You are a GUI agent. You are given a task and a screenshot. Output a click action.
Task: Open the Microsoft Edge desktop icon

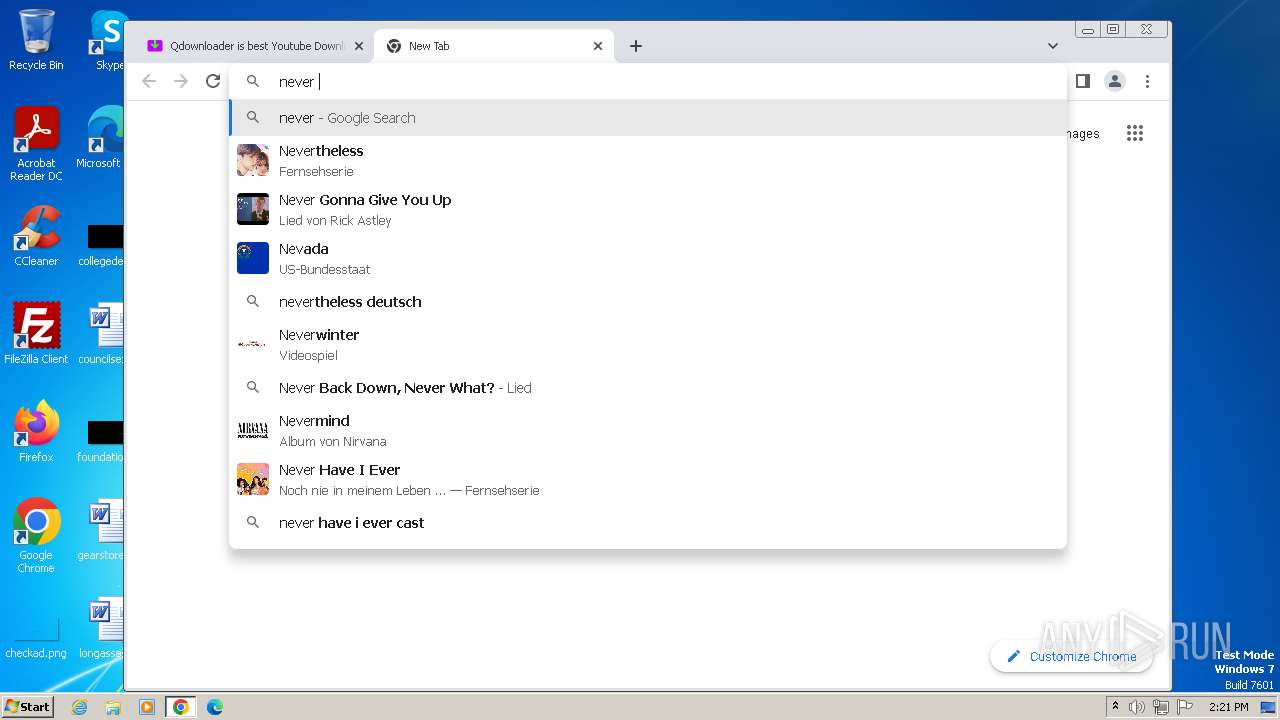100,138
